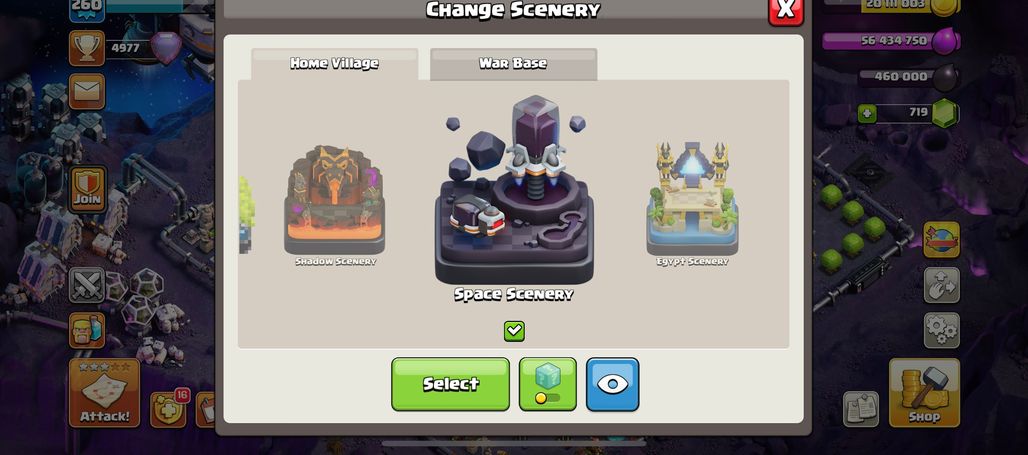Open the crossed swords battle log icon

coord(87,285)
